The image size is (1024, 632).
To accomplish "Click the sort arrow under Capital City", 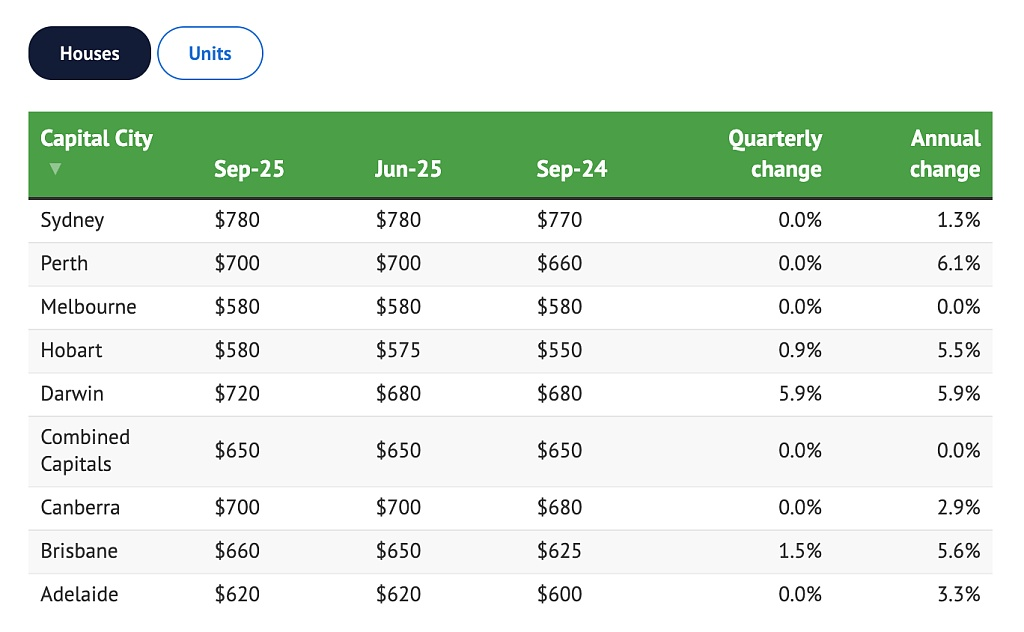I will pos(55,169).
